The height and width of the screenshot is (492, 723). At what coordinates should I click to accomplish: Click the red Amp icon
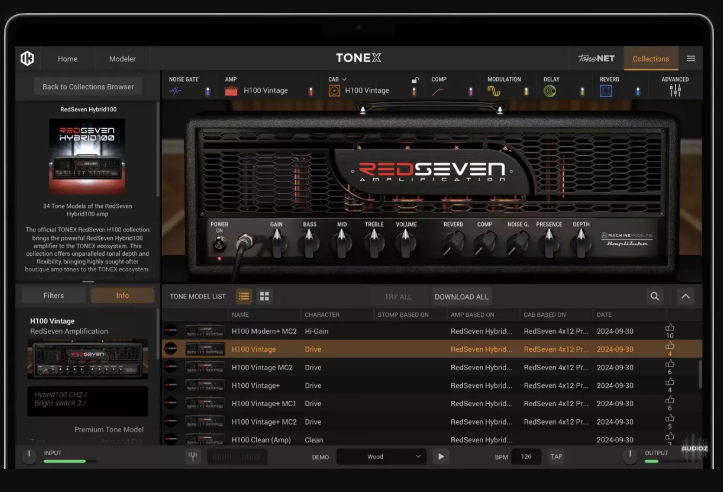231,91
